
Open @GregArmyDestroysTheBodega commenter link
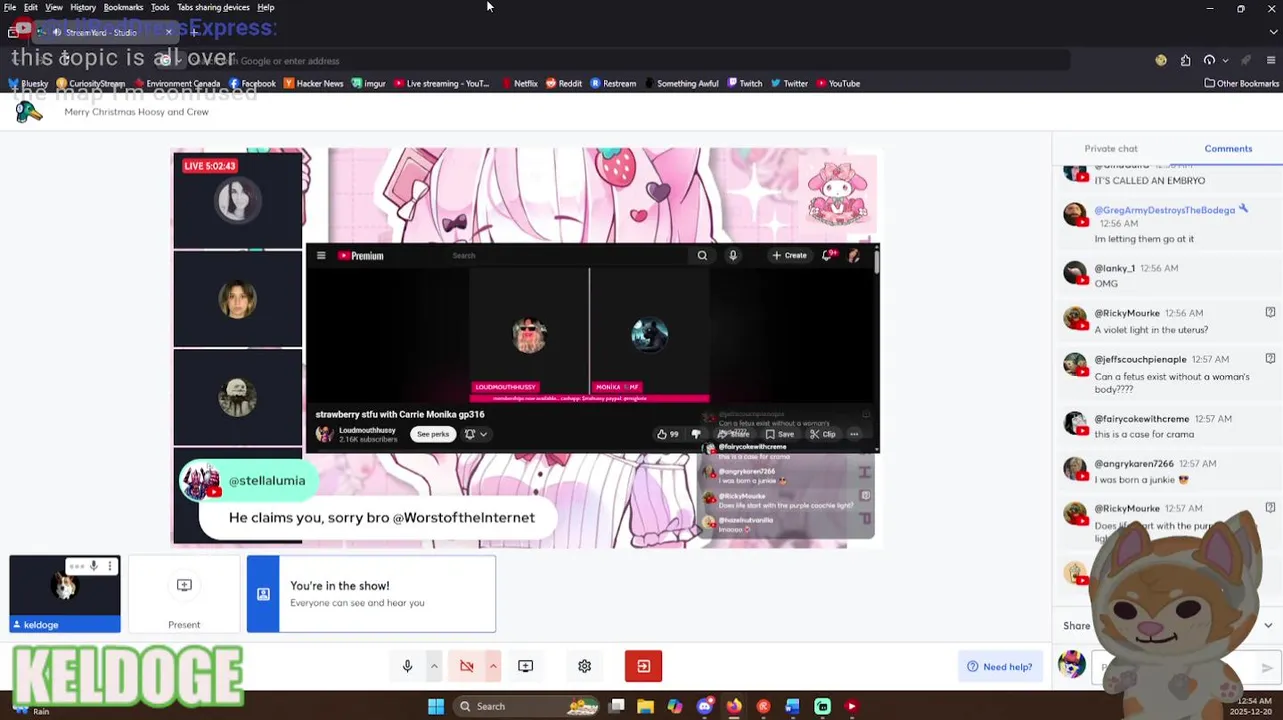tap(1164, 210)
